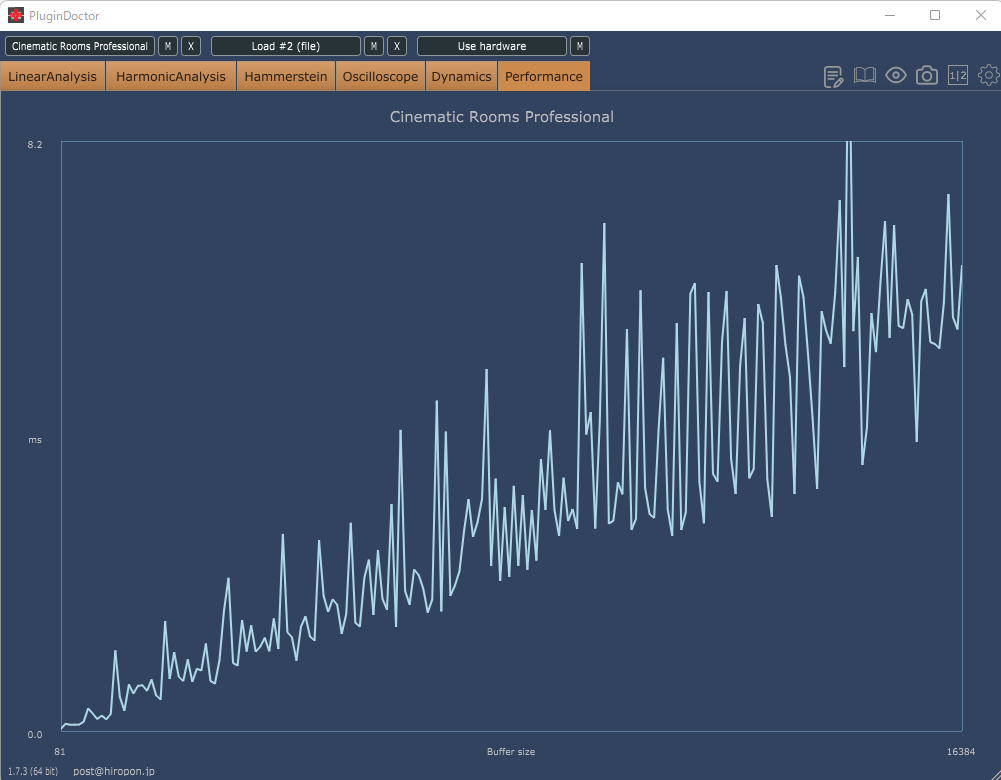Image resolution: width=1001 pixels, height=780 pixels.
Task: Switch to HarmonicAnalysis tab
Action: (170, 77)
